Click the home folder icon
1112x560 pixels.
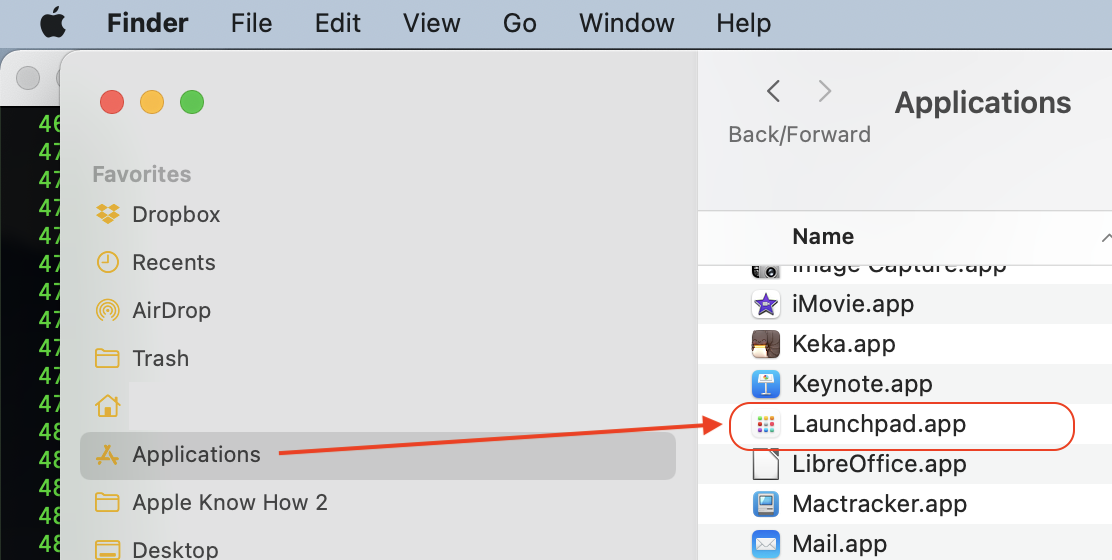(x=107, y=406)
